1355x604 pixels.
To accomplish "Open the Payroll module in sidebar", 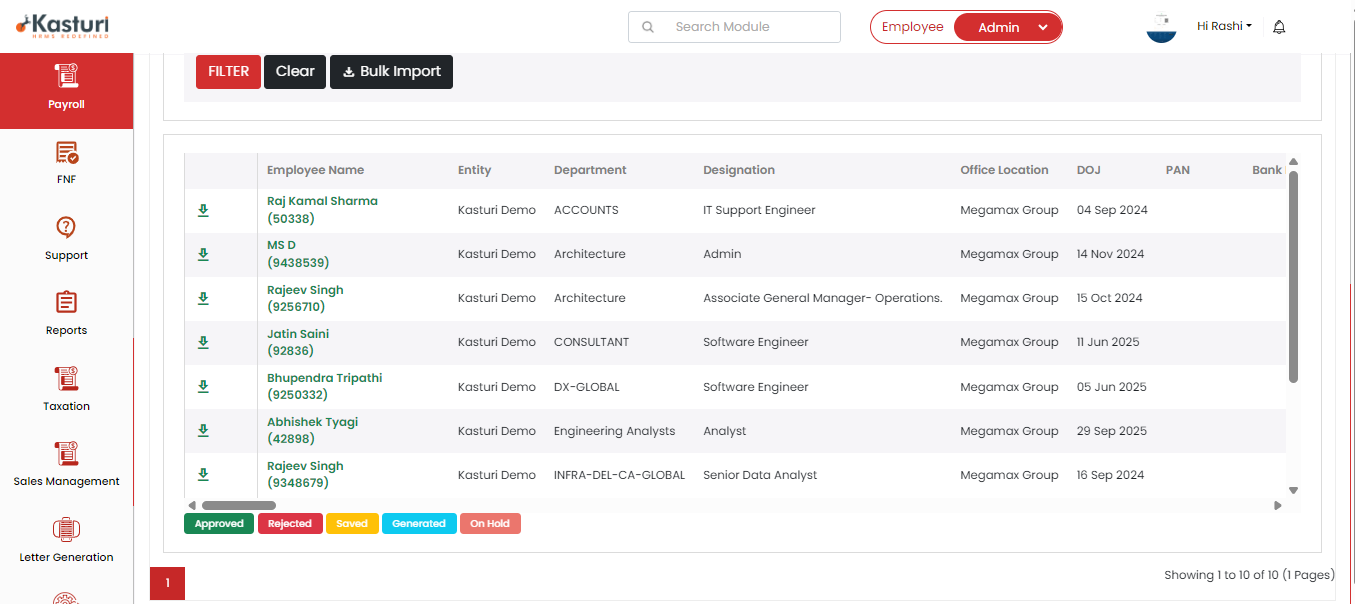I will (x=66, y=90).
